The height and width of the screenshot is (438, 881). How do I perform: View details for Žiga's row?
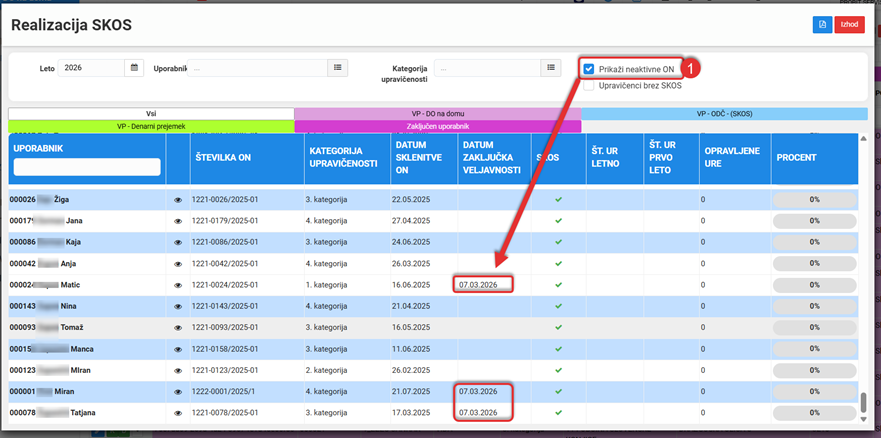click(x=178, y=200)
